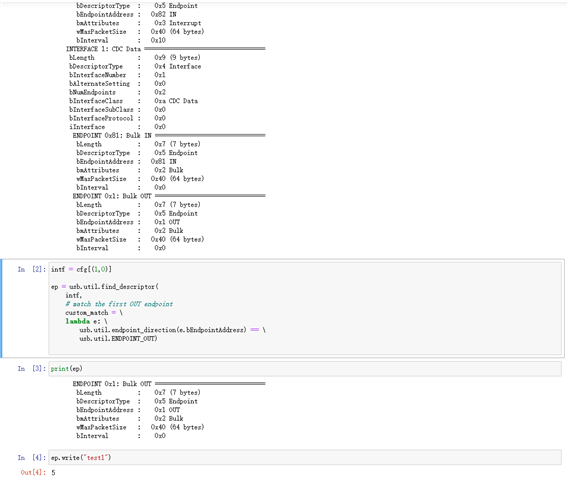This screenshot has width=568, height=480.
Task: Click the In [2] cell prompt
Action: [32, 269]
